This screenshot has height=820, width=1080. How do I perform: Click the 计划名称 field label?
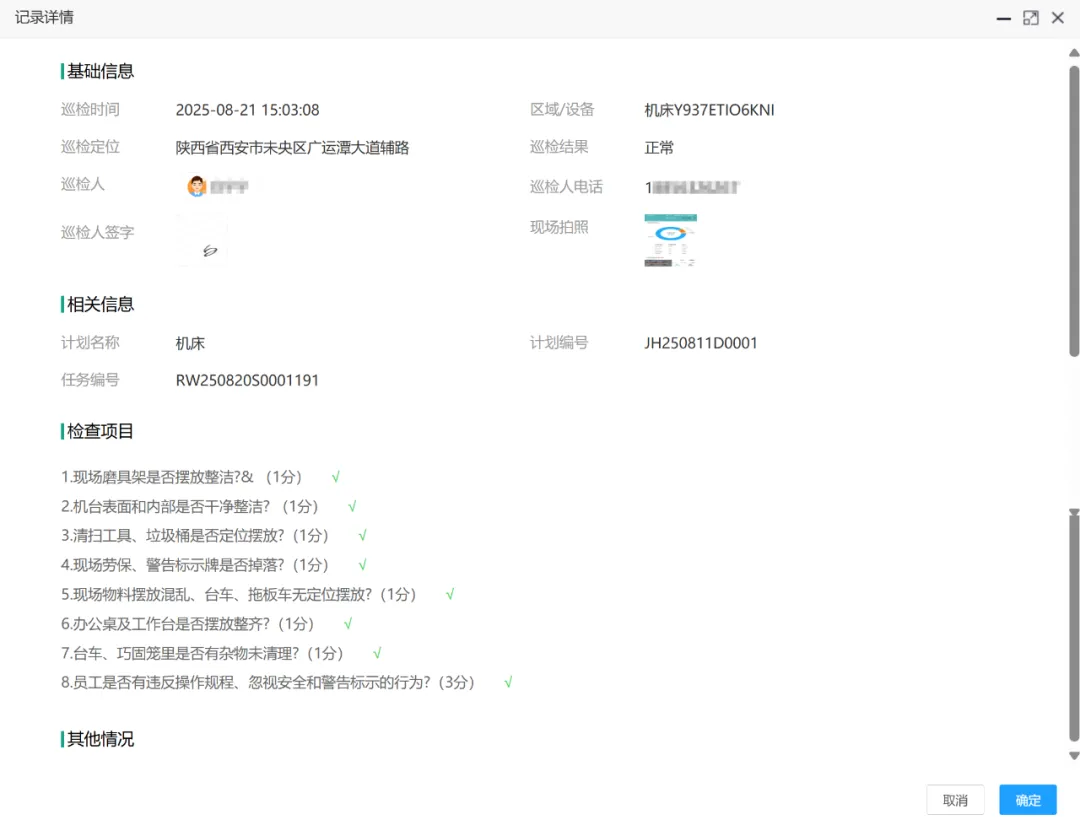(90, 342)
